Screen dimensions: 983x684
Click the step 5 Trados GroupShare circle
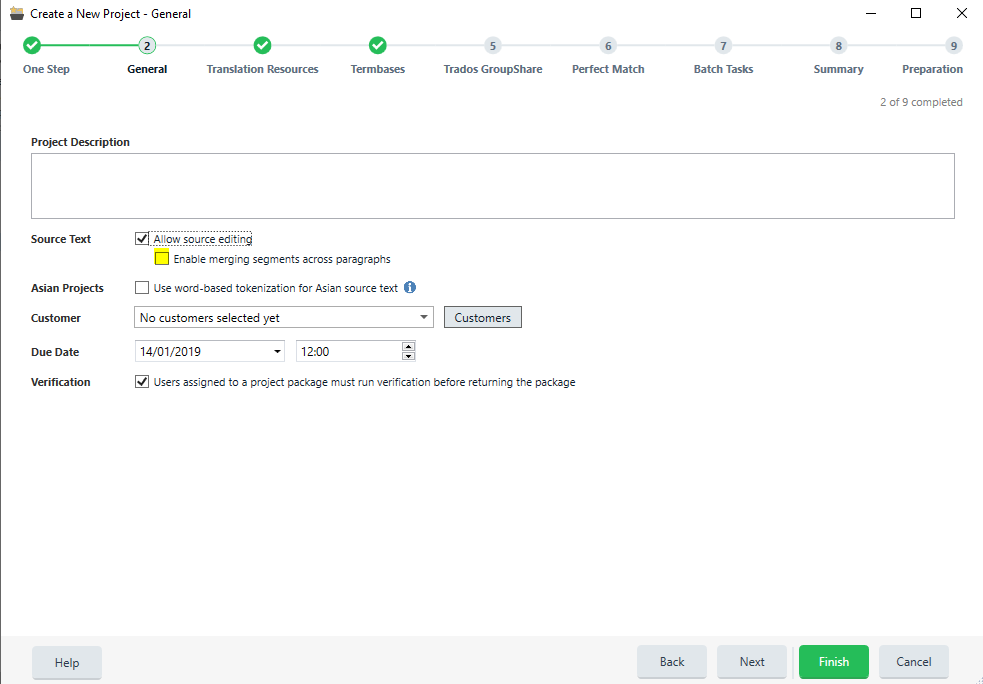click(493, 46)
